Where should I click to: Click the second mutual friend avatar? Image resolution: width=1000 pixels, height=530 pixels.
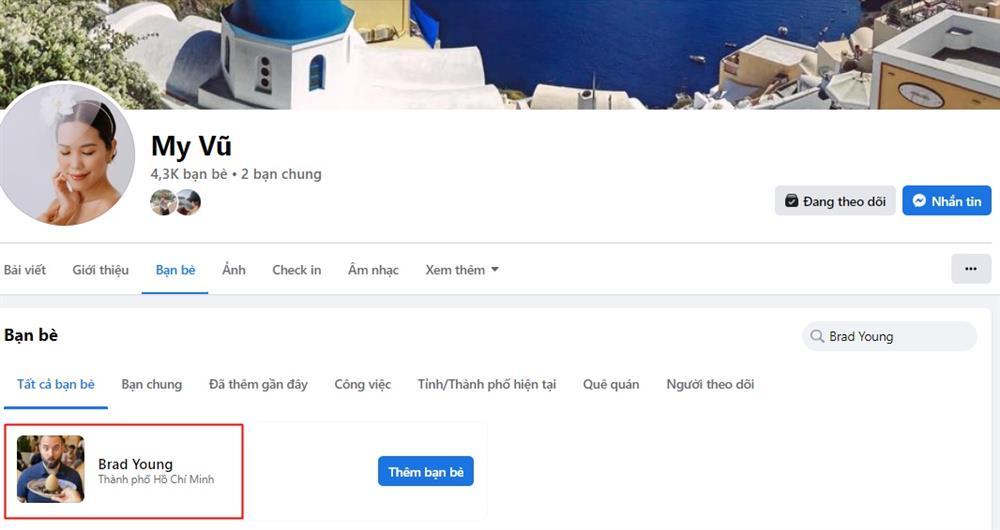click(189, 202)
